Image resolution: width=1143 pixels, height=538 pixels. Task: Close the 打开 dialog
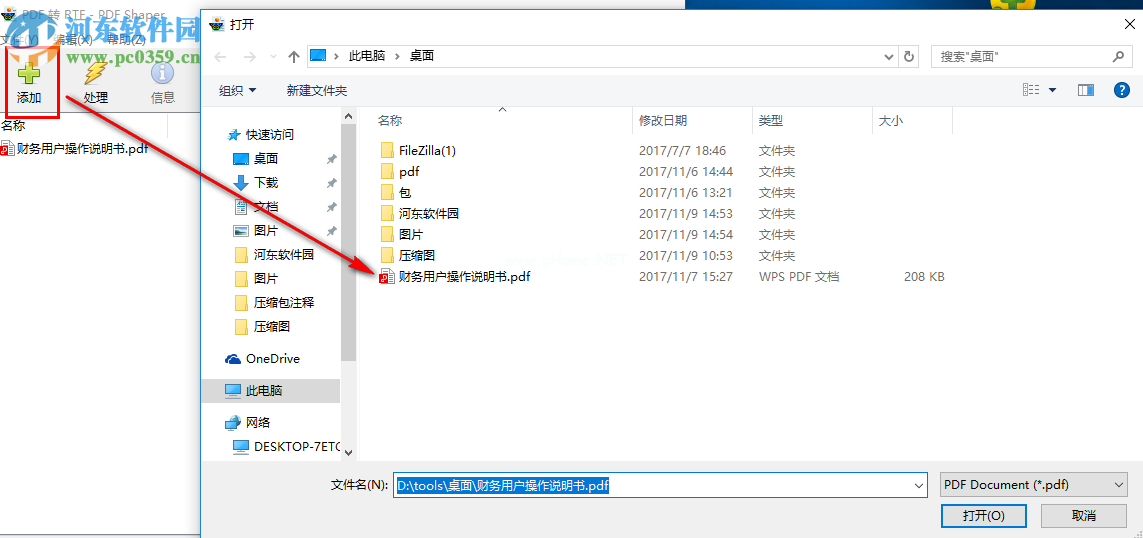click(x=1129, y=23)
